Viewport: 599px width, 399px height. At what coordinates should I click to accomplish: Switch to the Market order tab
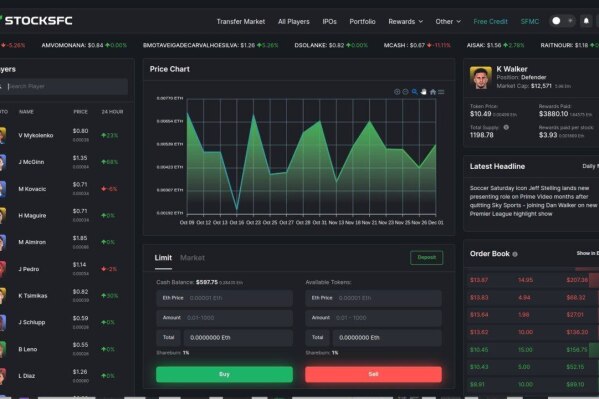click(x=192, y=258)
